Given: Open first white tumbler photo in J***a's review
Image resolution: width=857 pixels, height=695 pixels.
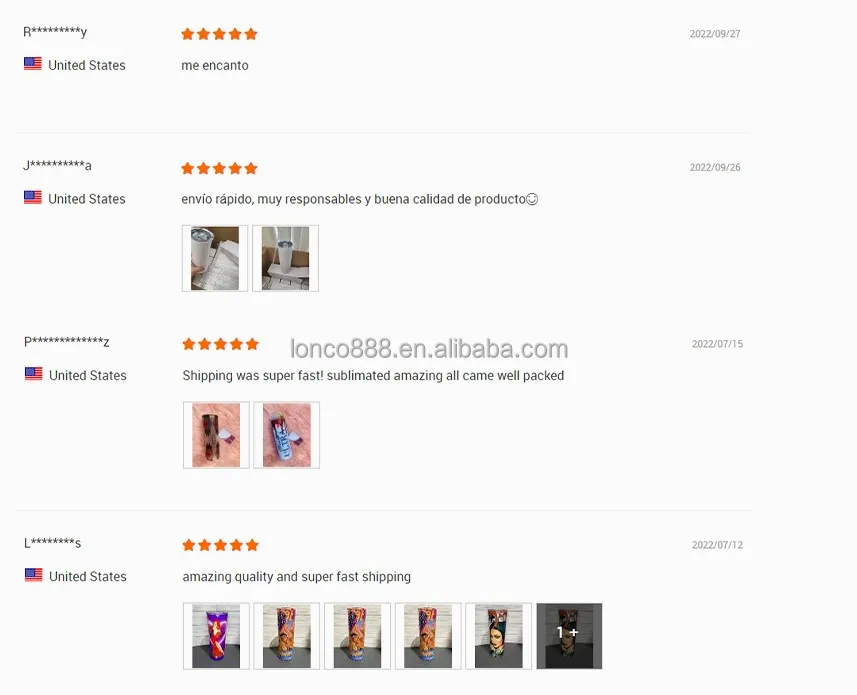Looking at the screenshot, I should click(215, 258).
